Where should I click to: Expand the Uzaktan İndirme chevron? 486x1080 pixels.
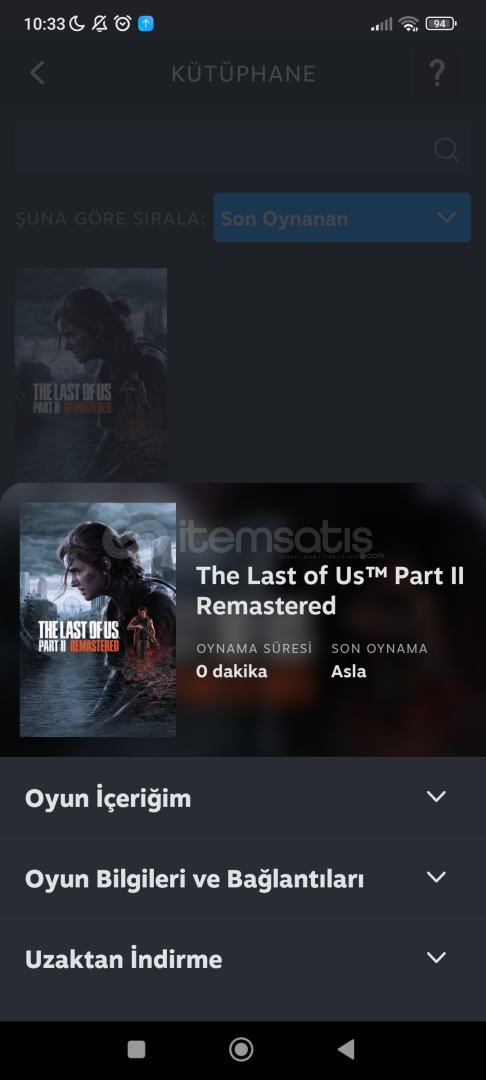click(436, 957)
